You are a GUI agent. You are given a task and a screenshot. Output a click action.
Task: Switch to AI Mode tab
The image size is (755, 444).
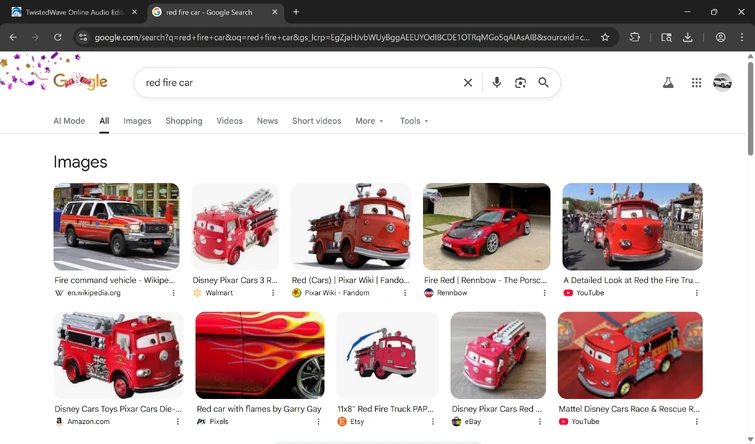(x=69, y=121)
